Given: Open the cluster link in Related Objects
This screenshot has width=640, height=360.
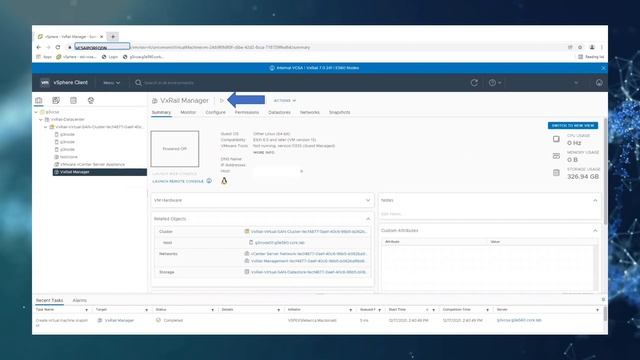Looking at the screenshot, I should [309, 231].
